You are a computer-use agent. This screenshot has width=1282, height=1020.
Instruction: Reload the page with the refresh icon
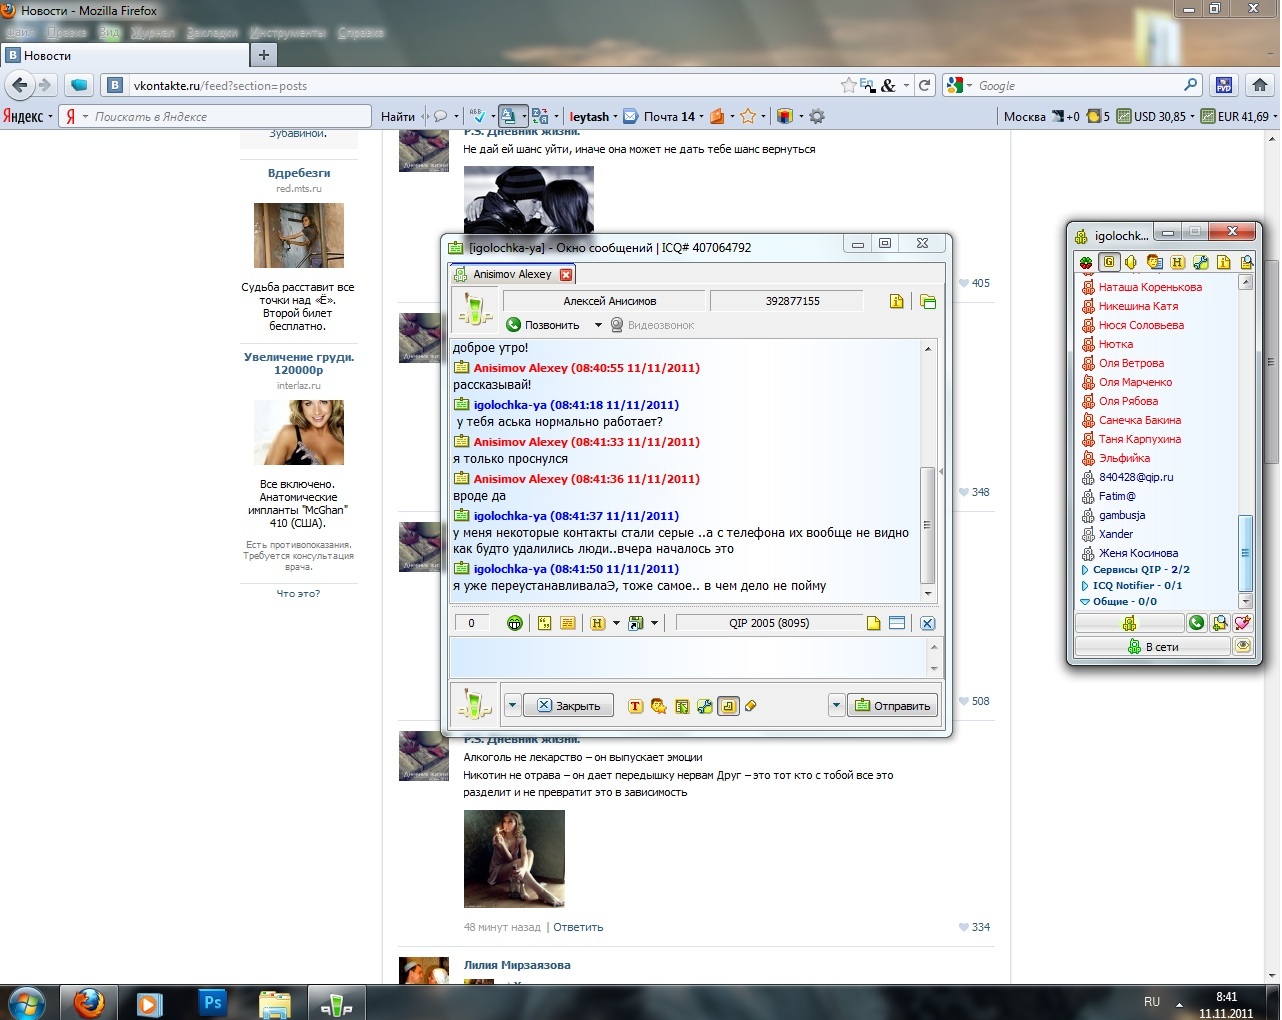click(x=925, y=86)
